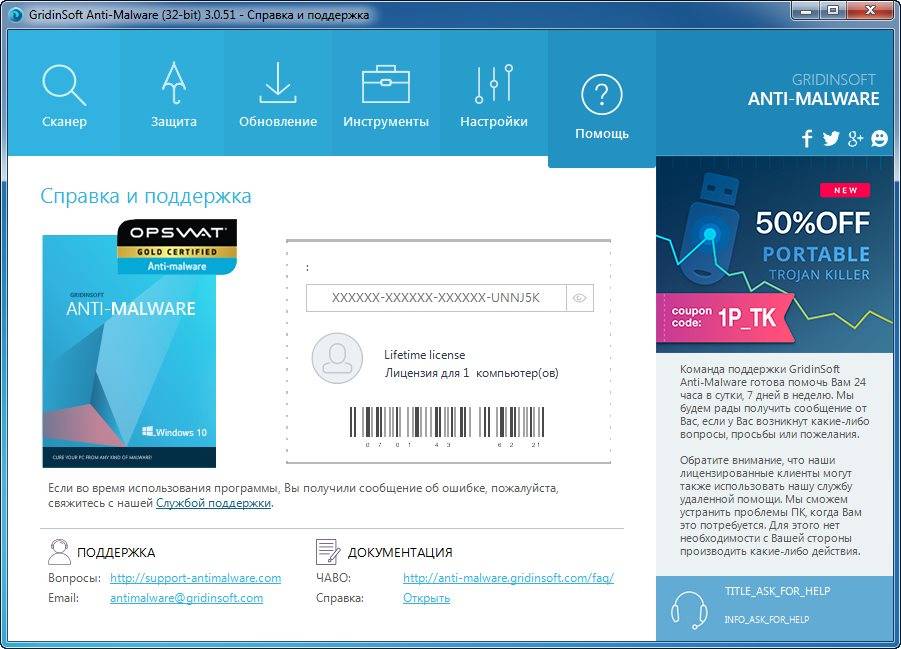Click the Anti-Malware product box image
The height and width of the screenshot is (649, 901).
click(x=129, y=351)
